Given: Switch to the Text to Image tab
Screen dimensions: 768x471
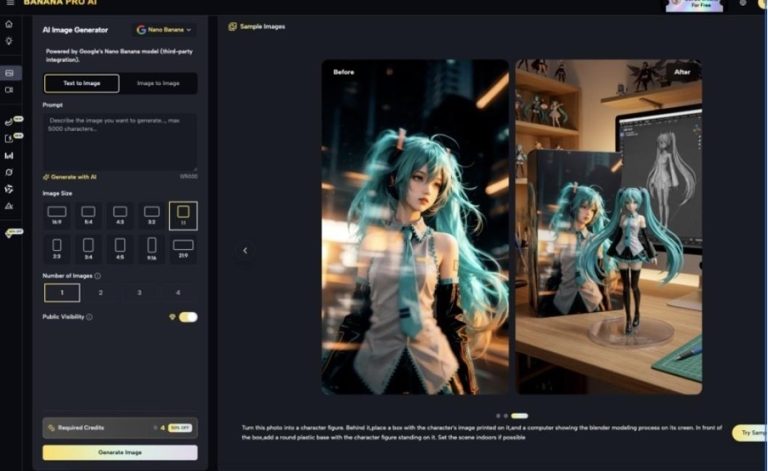Looking at the screenshot, I should [x=82, y=83].
